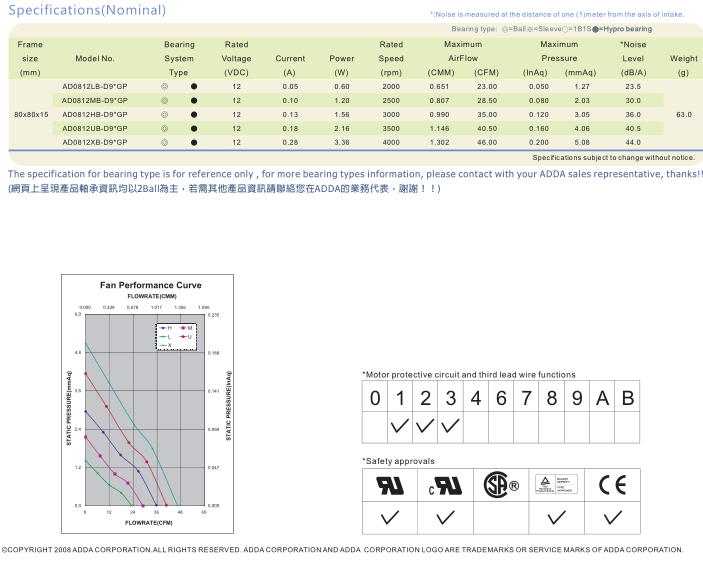This screenshot has height=567, width=703.
Task: Click the function code A cell
Action: (602, 398)
